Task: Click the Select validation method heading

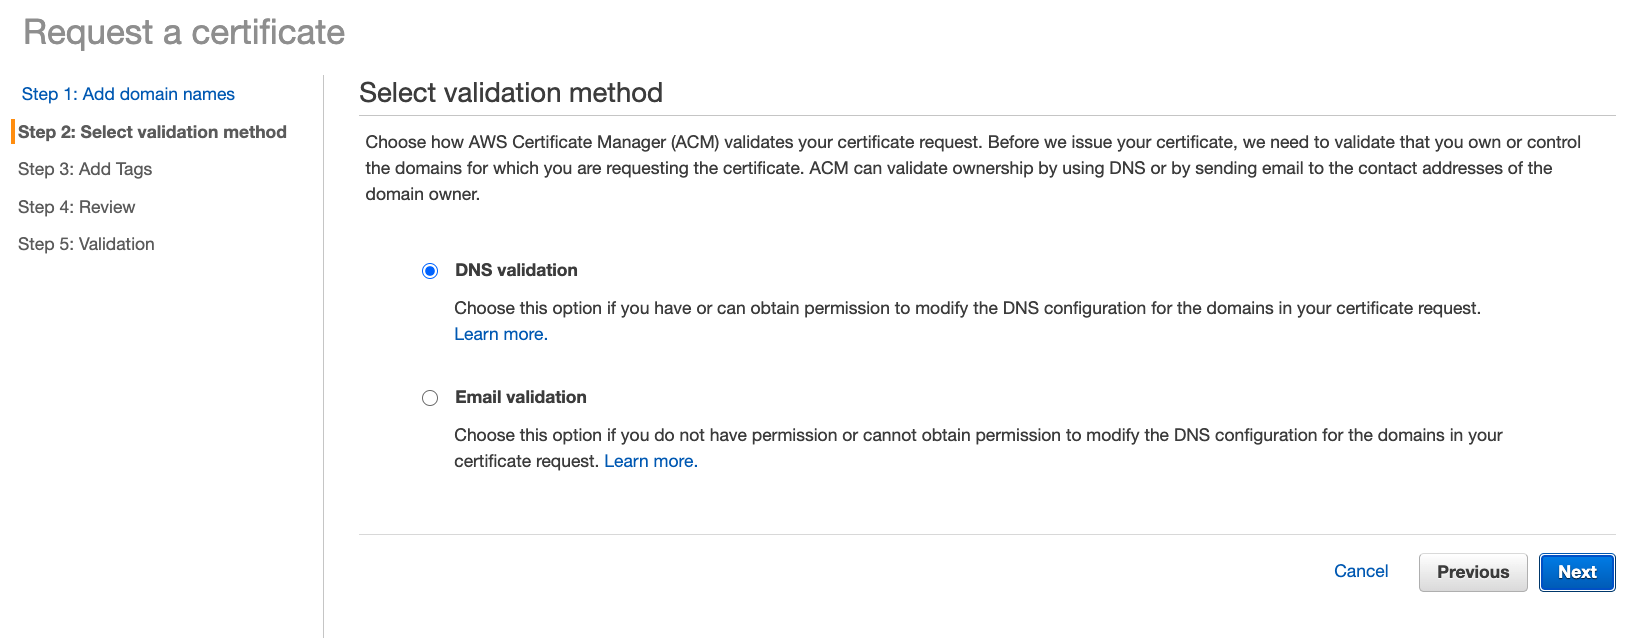Action: [x=511, y=92]
